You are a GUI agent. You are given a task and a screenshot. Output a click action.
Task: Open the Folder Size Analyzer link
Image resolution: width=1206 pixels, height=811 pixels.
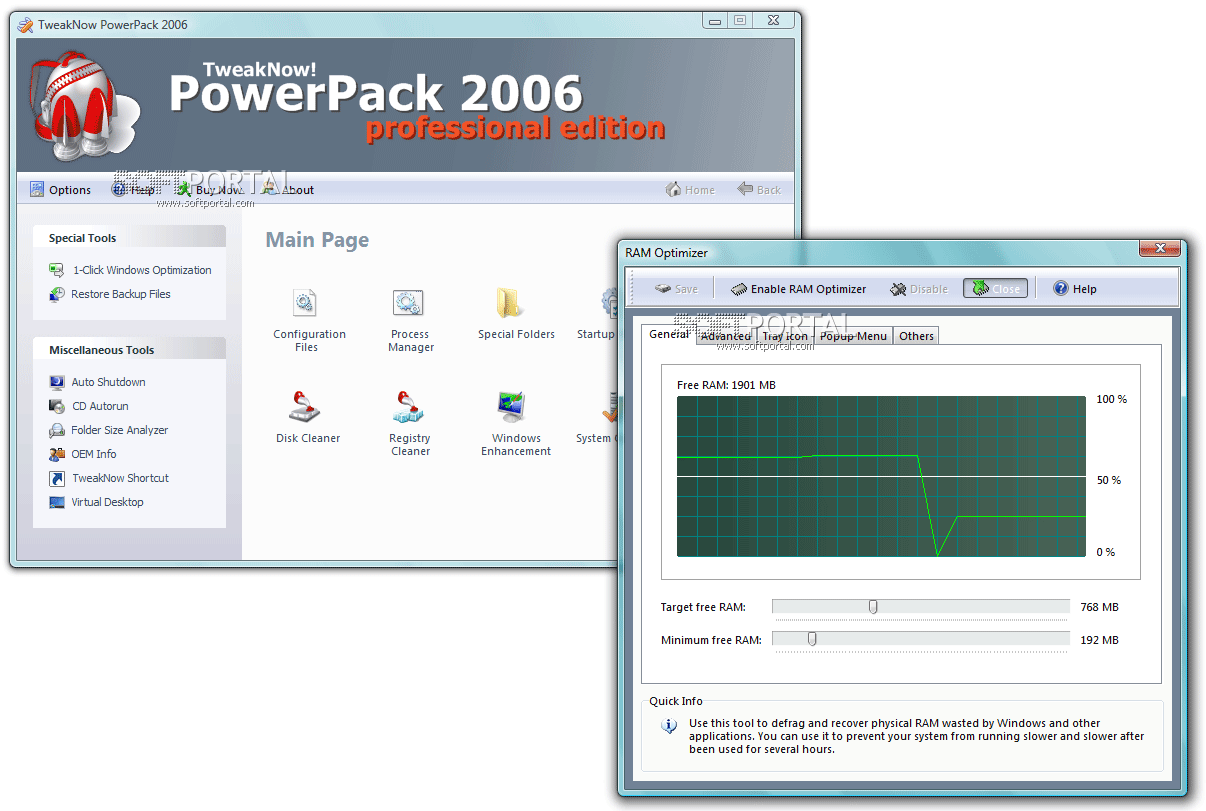[x=119, y=430]
